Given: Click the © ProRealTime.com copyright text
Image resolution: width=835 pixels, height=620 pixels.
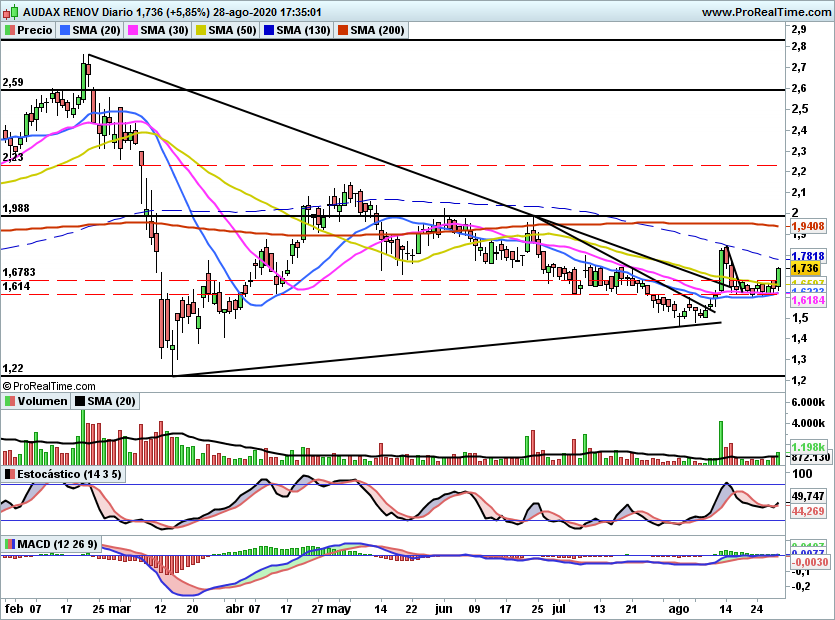Looking at the screenshot, I should pyautogui.click(x=49, y=386).
